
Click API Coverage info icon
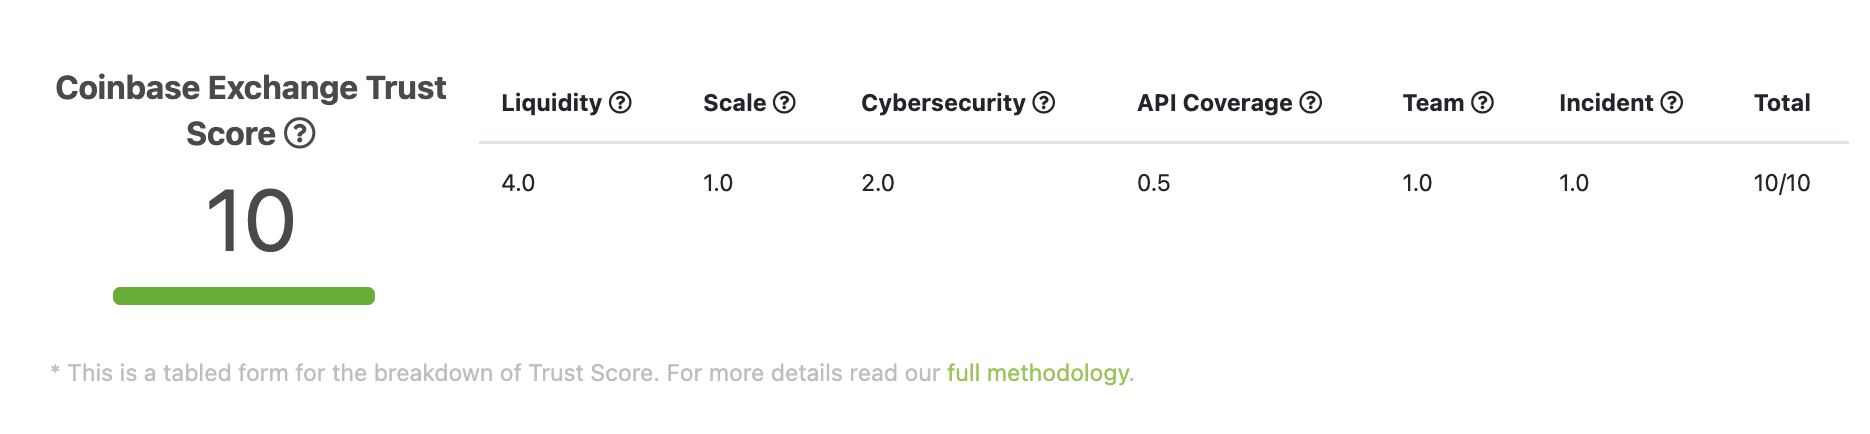(x=1310, y=103)
